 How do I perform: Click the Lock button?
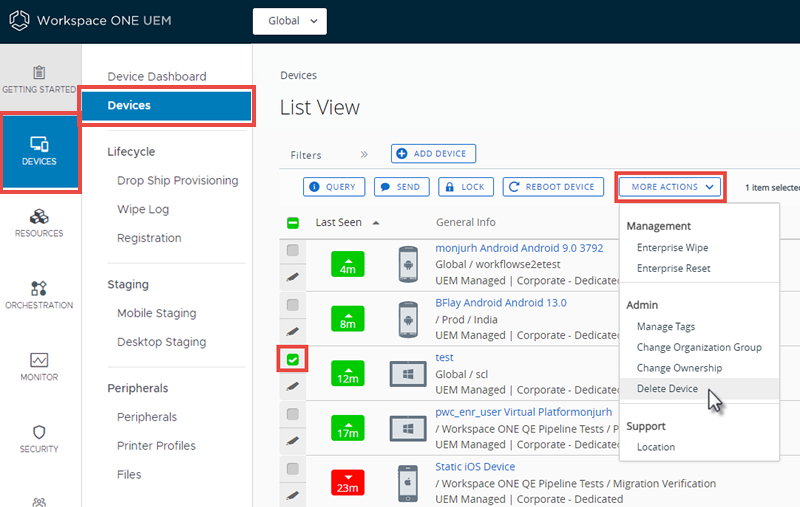coord(466,187)
